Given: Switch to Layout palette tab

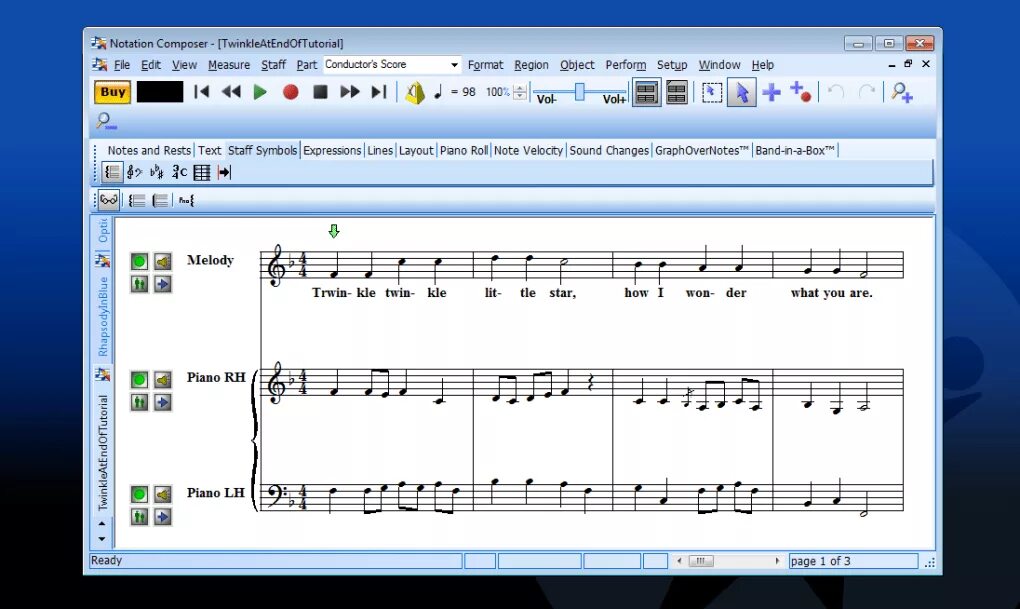Looking at the screenshot, I should (416, 150).
